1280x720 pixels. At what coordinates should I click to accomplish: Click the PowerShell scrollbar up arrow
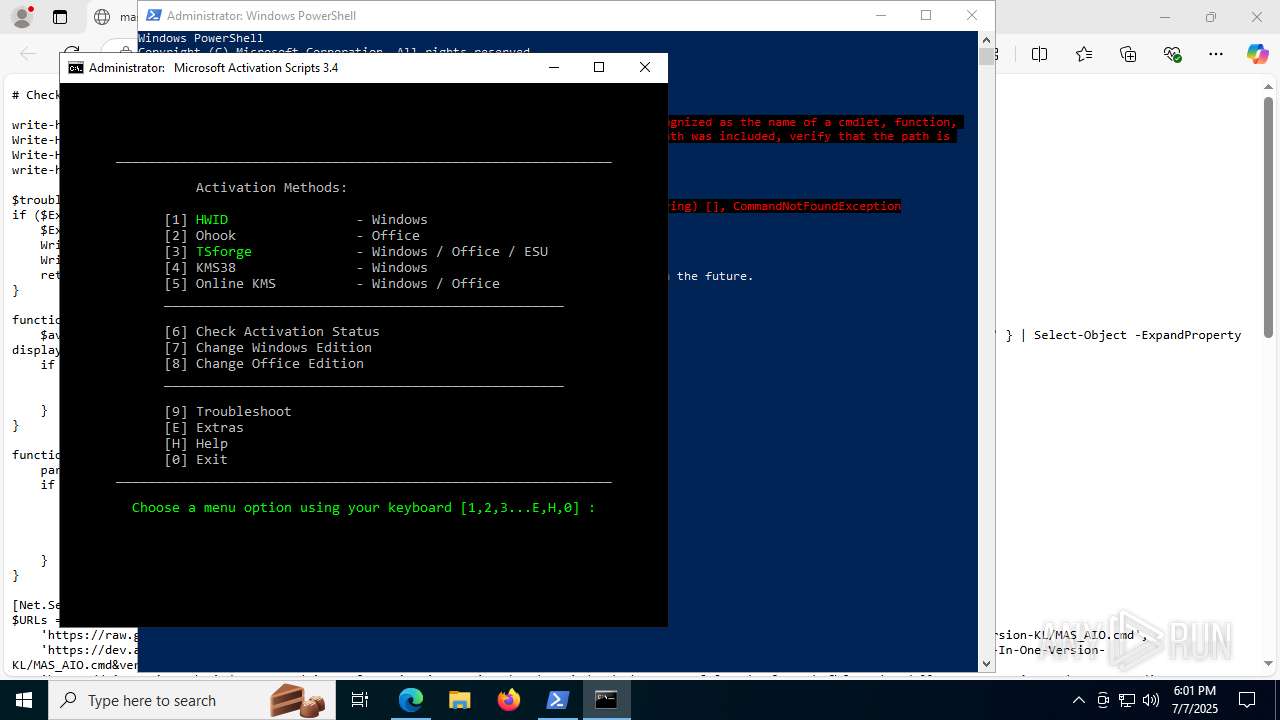click(986, 39)
